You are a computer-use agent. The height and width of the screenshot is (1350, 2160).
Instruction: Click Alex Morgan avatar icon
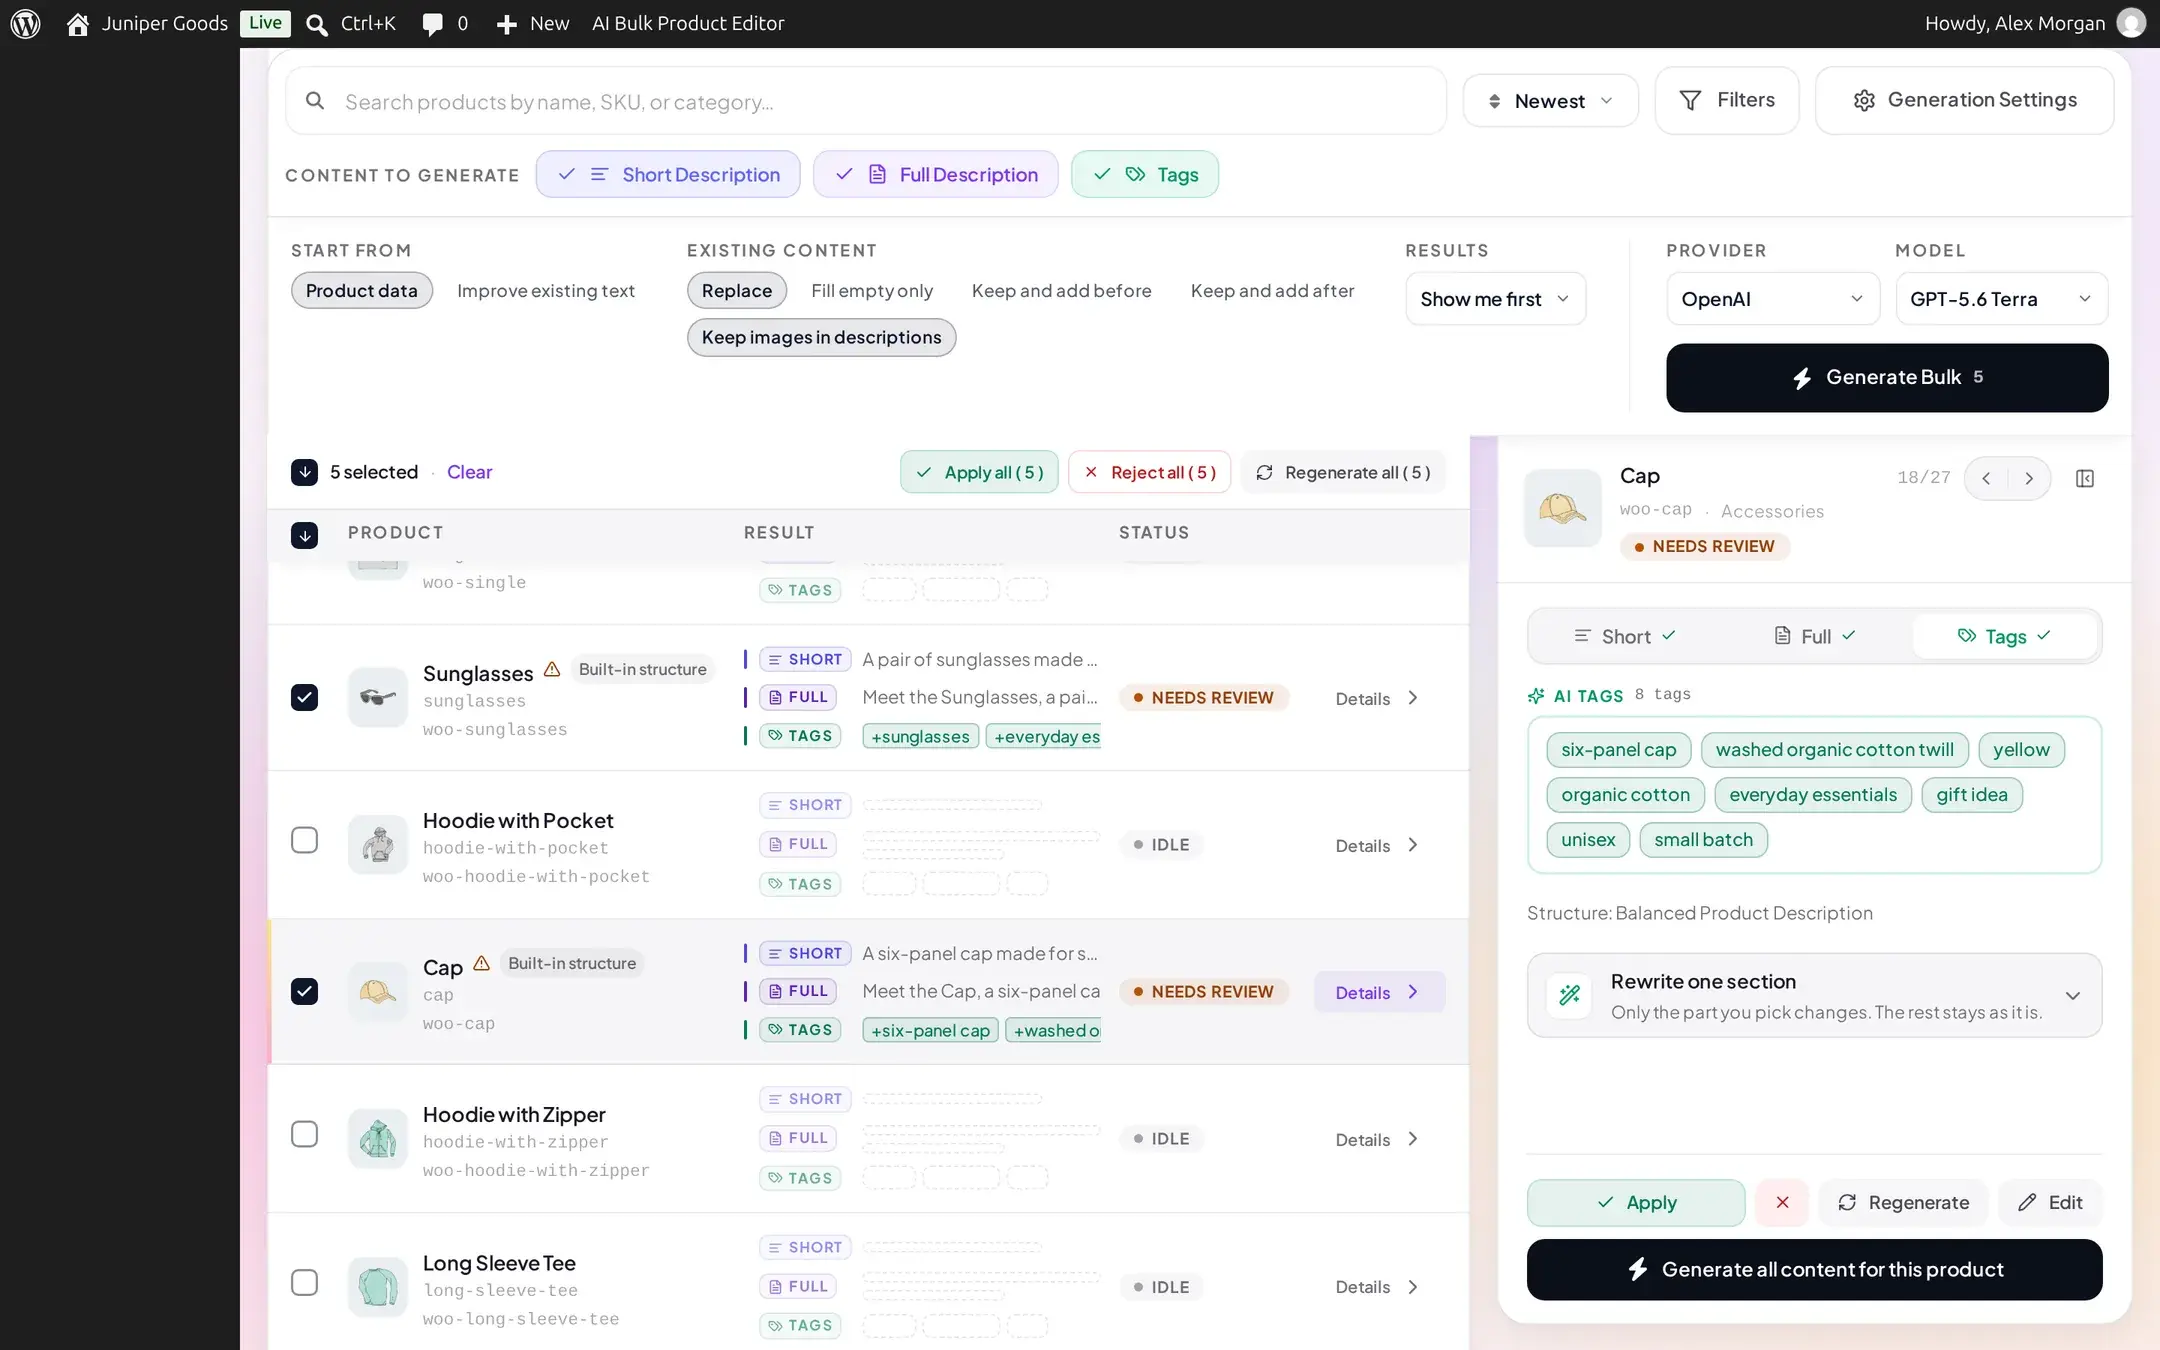click(2131, 23)
